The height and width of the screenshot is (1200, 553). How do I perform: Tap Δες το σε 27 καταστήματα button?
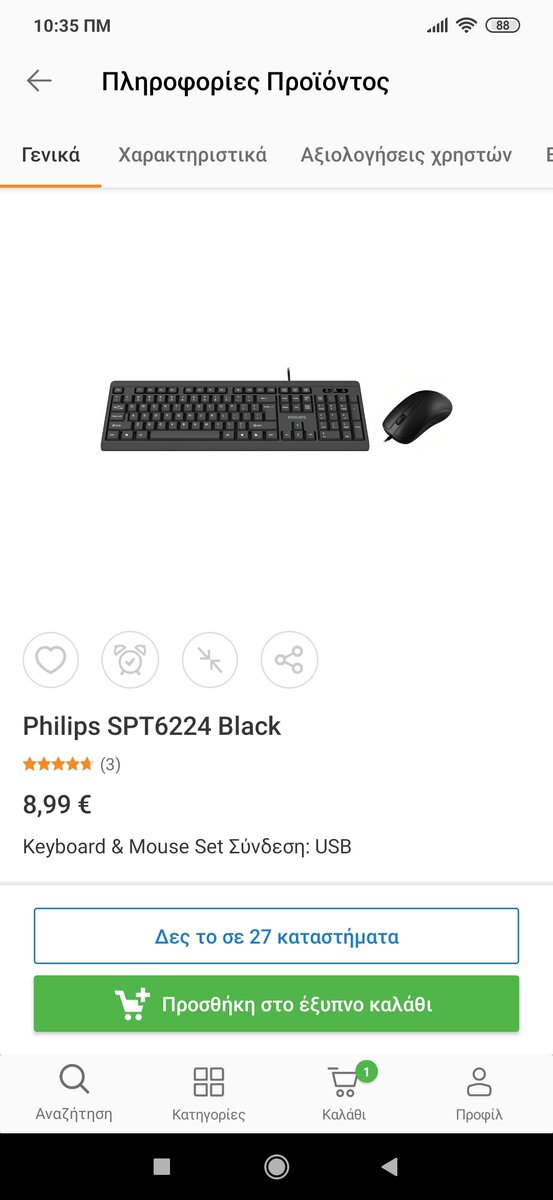[x=276, y=936]
